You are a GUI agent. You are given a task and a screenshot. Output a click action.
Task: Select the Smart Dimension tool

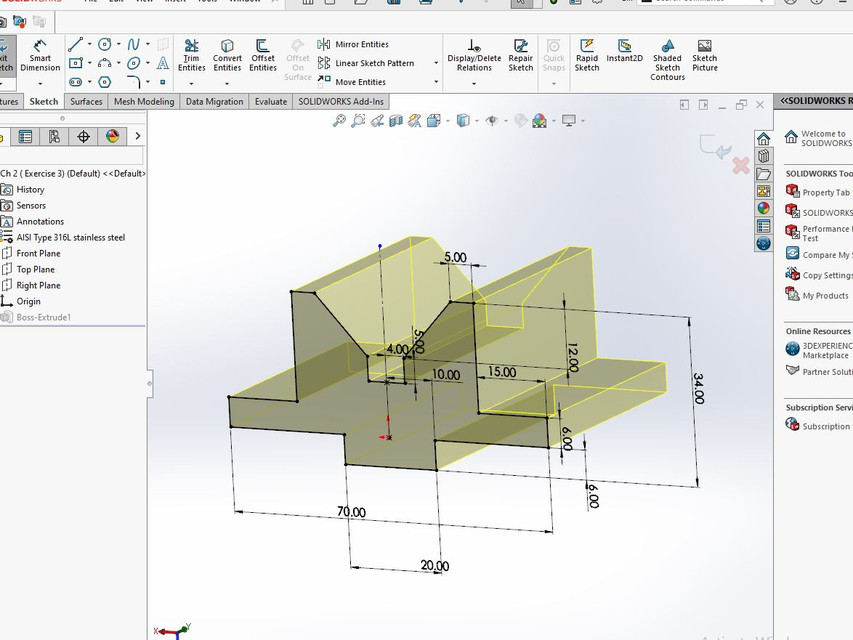tap(40, 56)
